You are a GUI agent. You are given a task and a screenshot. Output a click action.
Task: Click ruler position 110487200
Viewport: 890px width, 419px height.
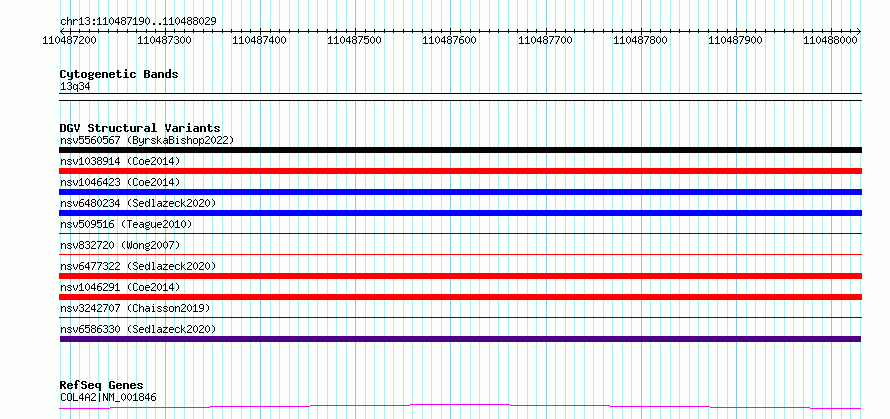coord(69,40)
